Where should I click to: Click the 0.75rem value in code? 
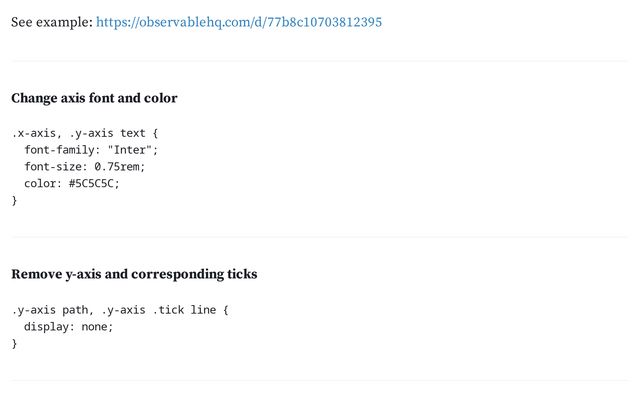click(117, 167)
